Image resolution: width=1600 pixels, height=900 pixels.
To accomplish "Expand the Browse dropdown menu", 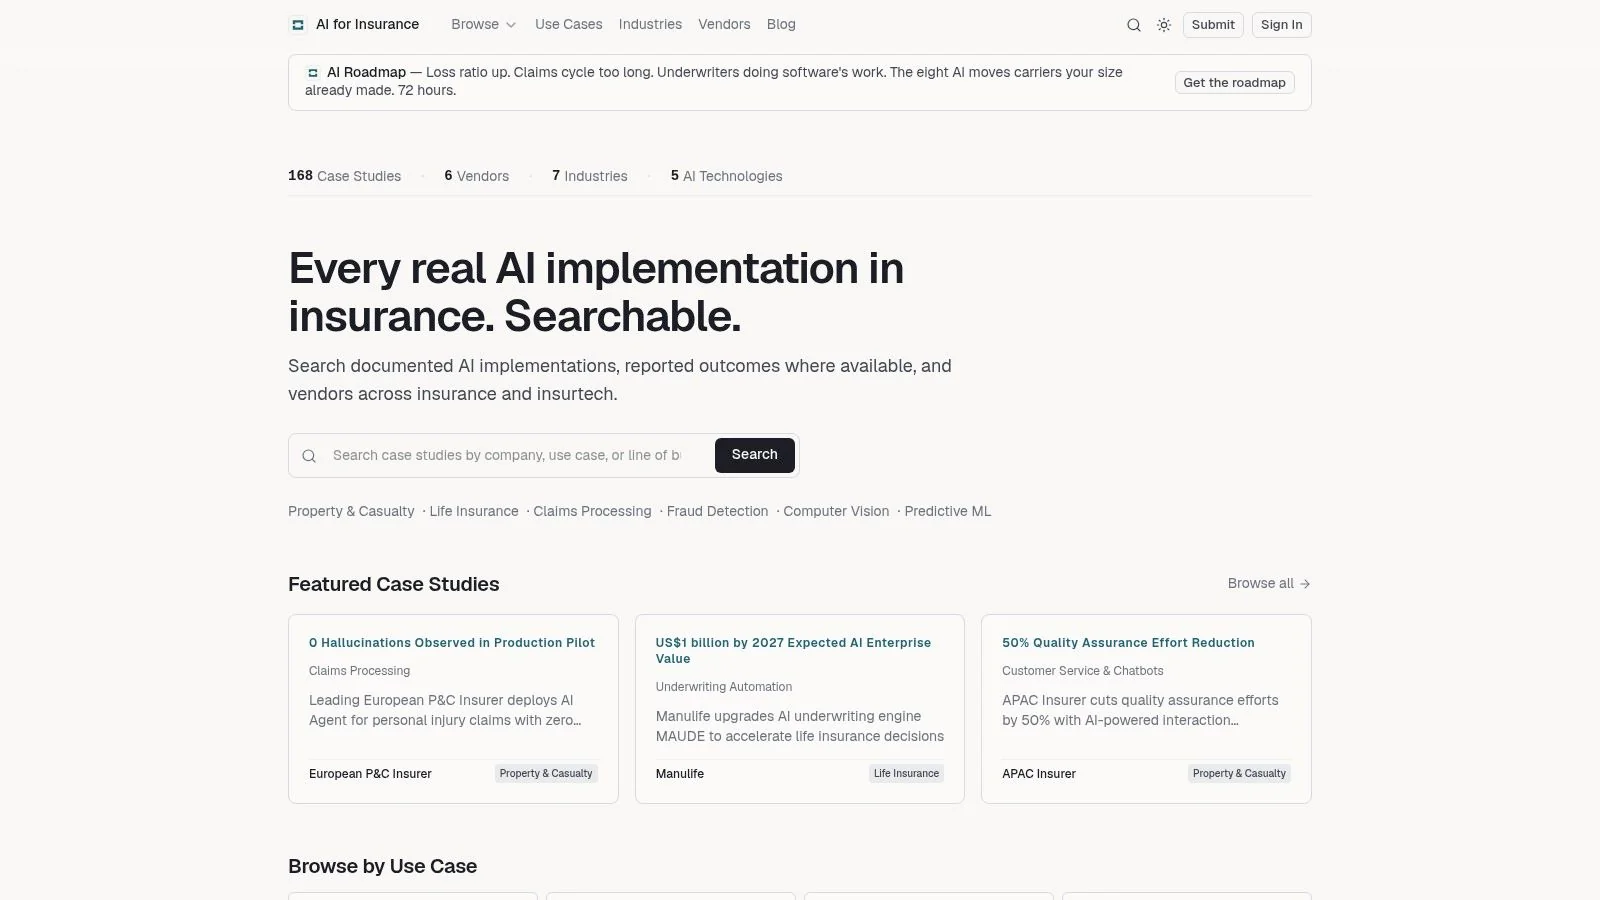I will (484, 25).
